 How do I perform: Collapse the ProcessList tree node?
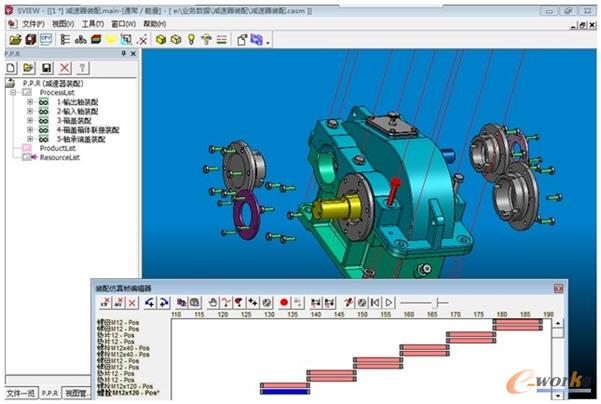(13, 92)
